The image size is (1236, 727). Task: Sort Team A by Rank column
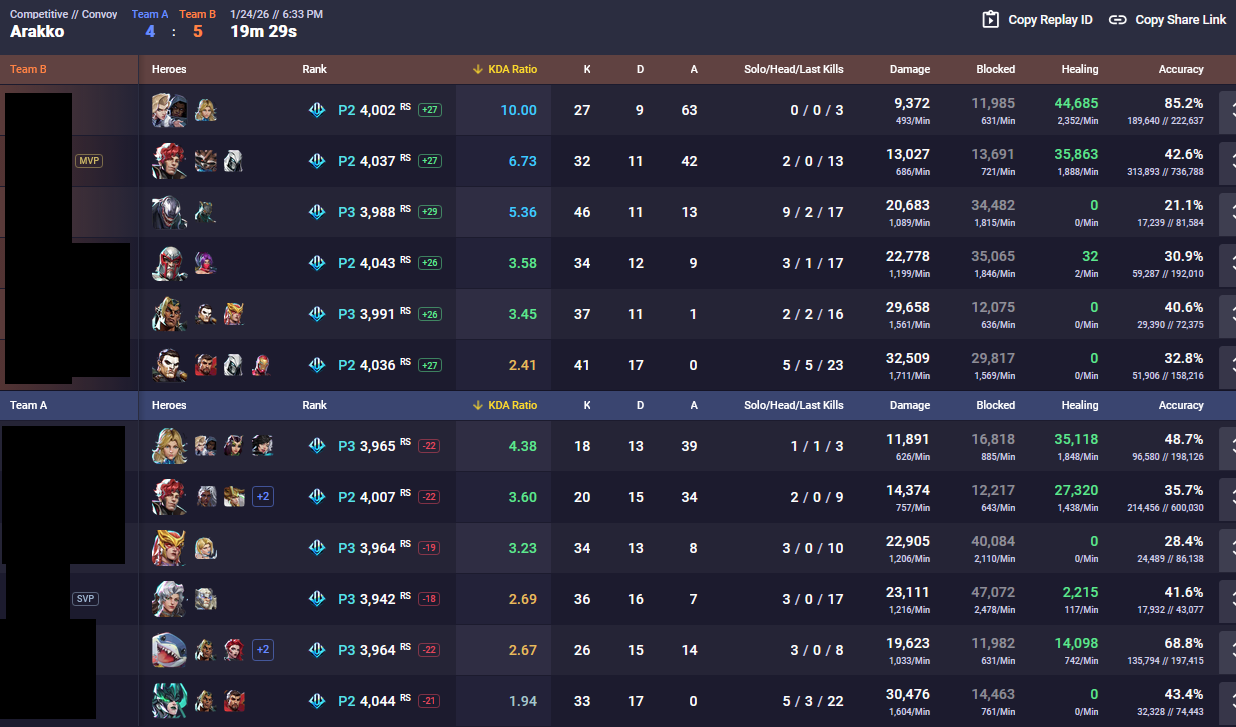pyautogui.click(x=315, y=405)
